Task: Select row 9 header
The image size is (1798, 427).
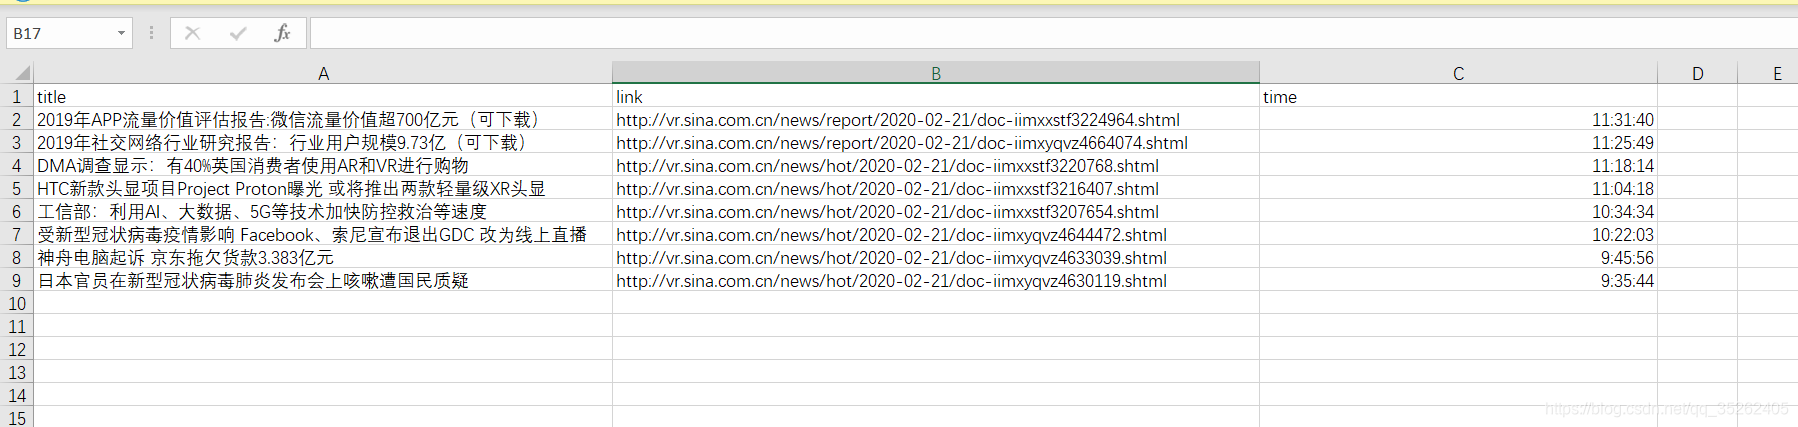Action: 17,281
